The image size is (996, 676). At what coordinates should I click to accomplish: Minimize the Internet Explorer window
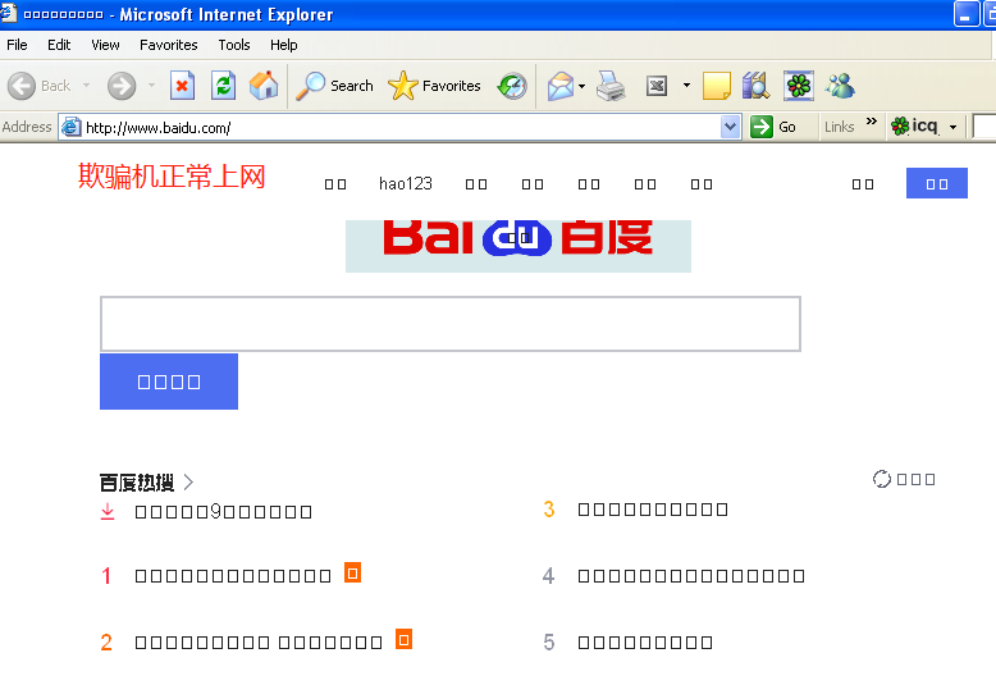966,14
